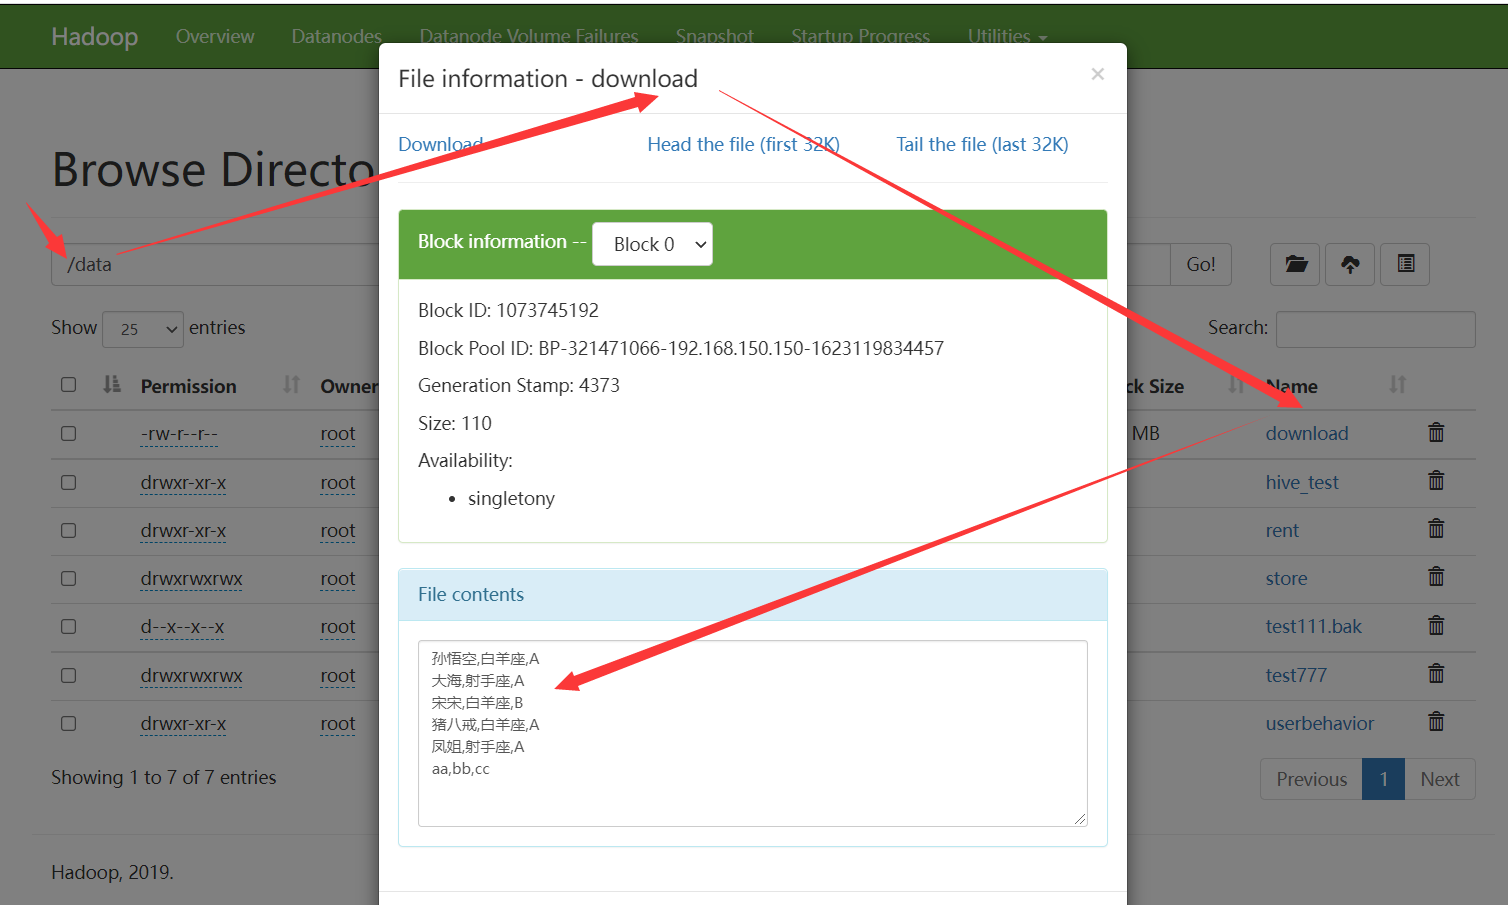Screen dimensions: 1508x905
Task: Open the Utilities menu in navbar
Action: [x=1007, y=36]
